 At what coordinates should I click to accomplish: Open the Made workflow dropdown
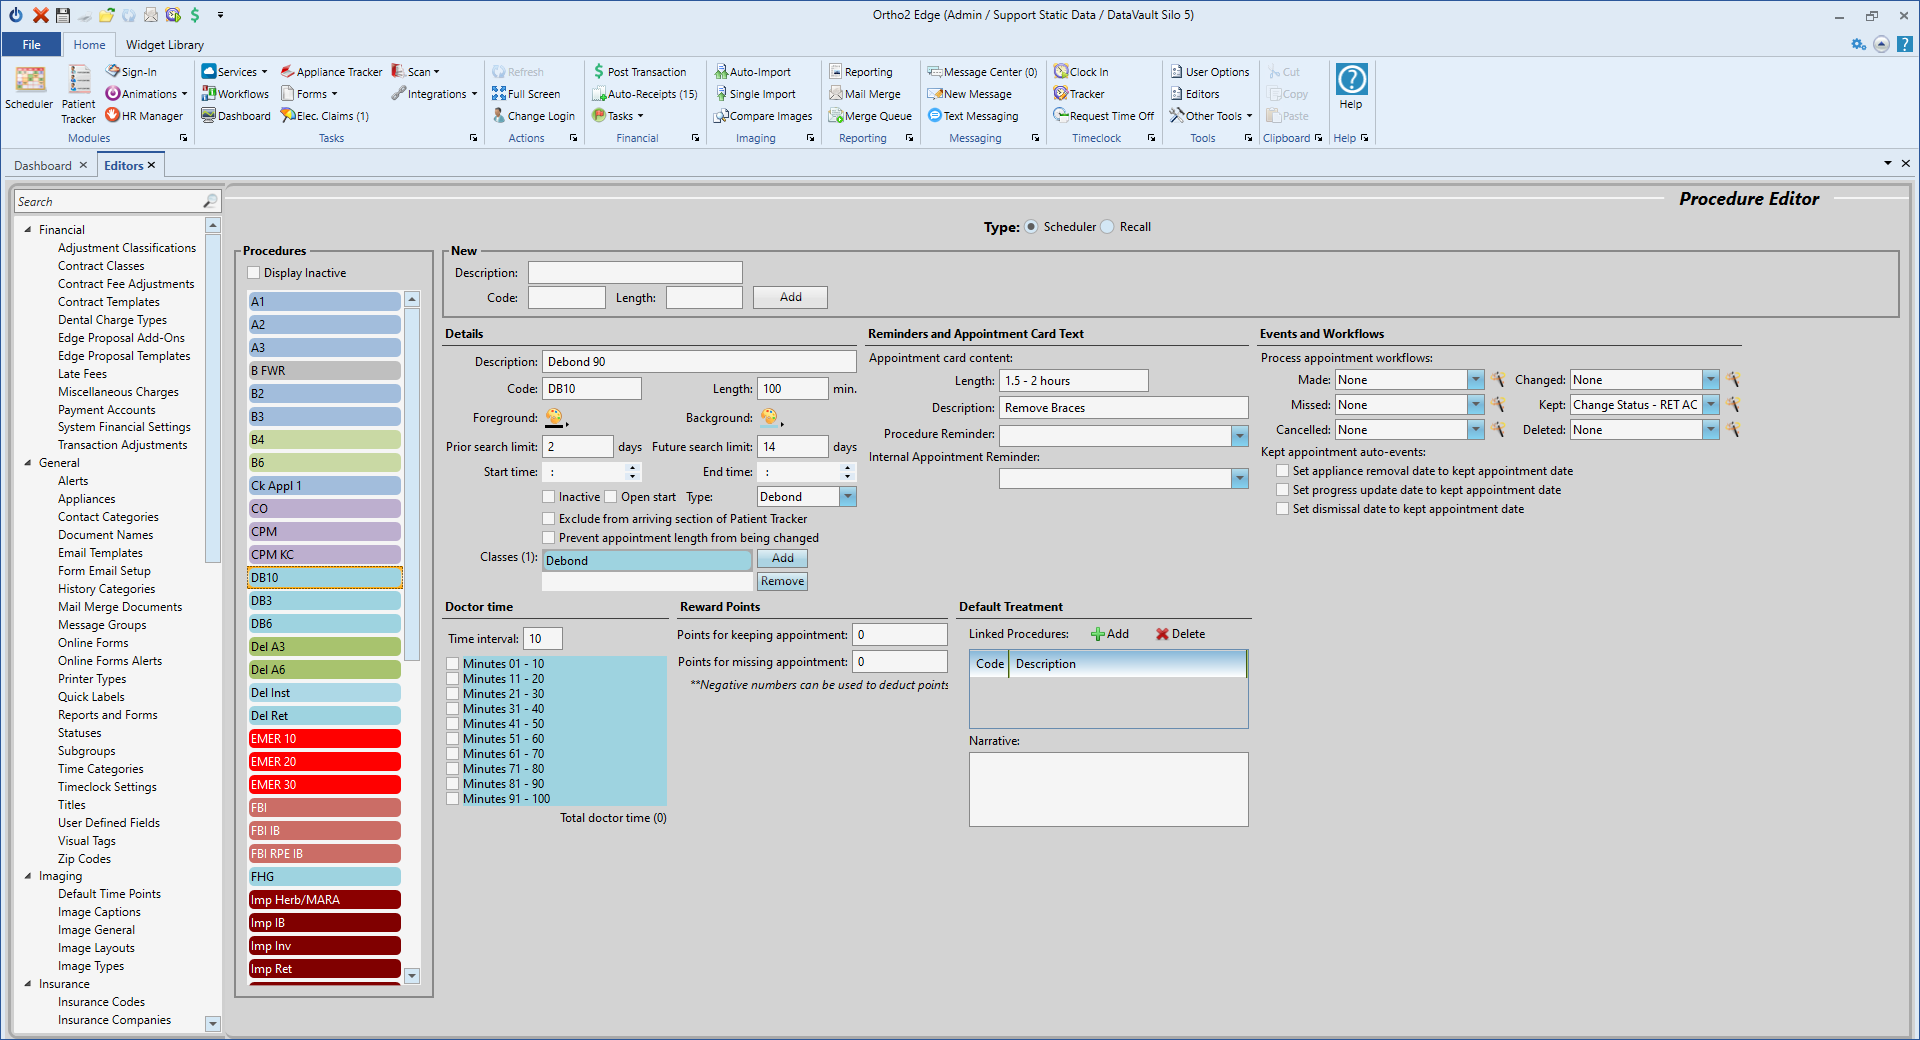tap(1476, 380)
